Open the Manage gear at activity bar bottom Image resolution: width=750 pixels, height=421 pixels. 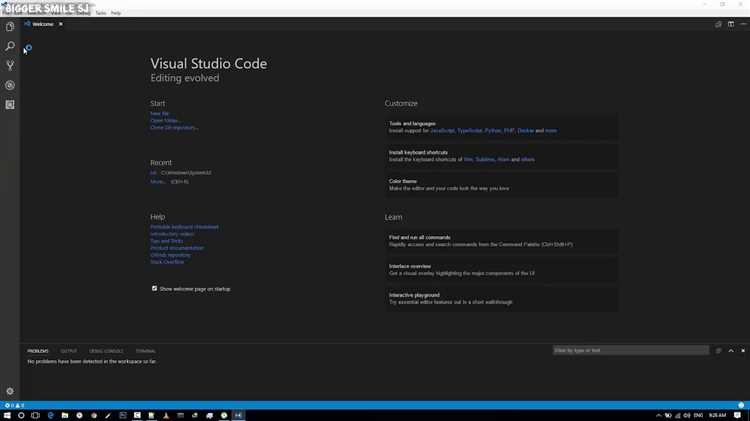pos(10,391)
